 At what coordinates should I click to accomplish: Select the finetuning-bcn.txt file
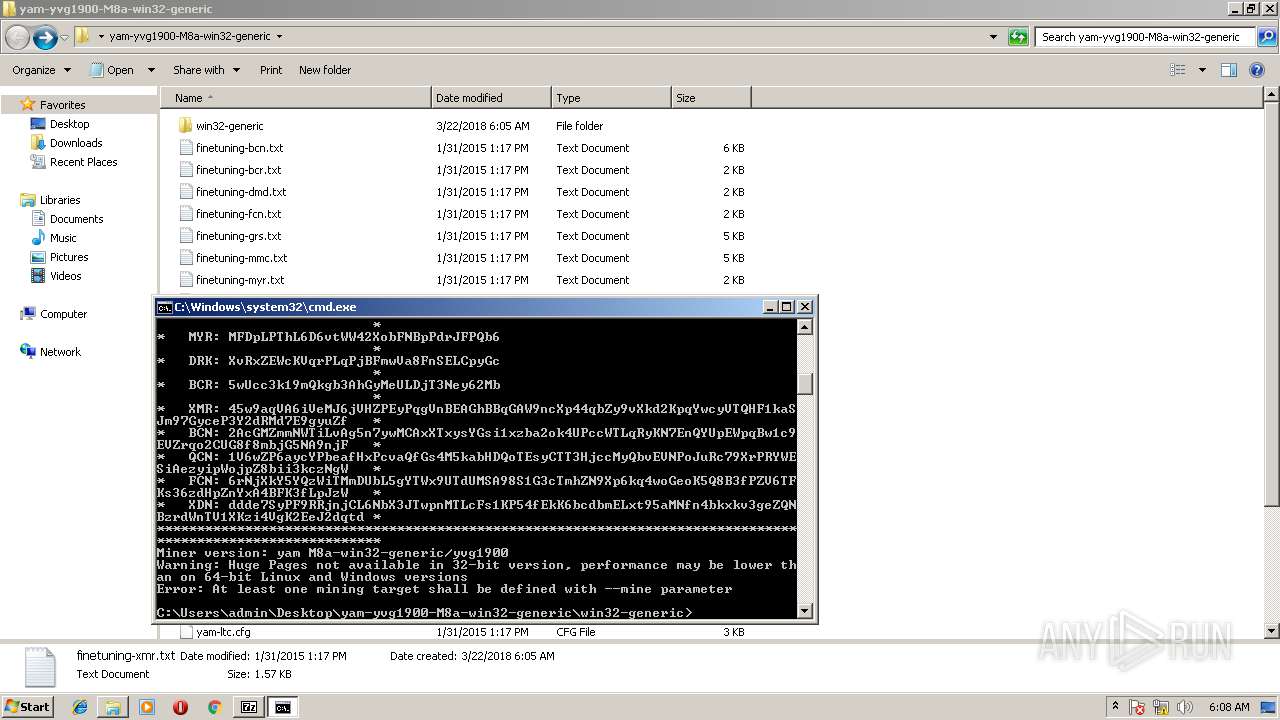[239, 148]
